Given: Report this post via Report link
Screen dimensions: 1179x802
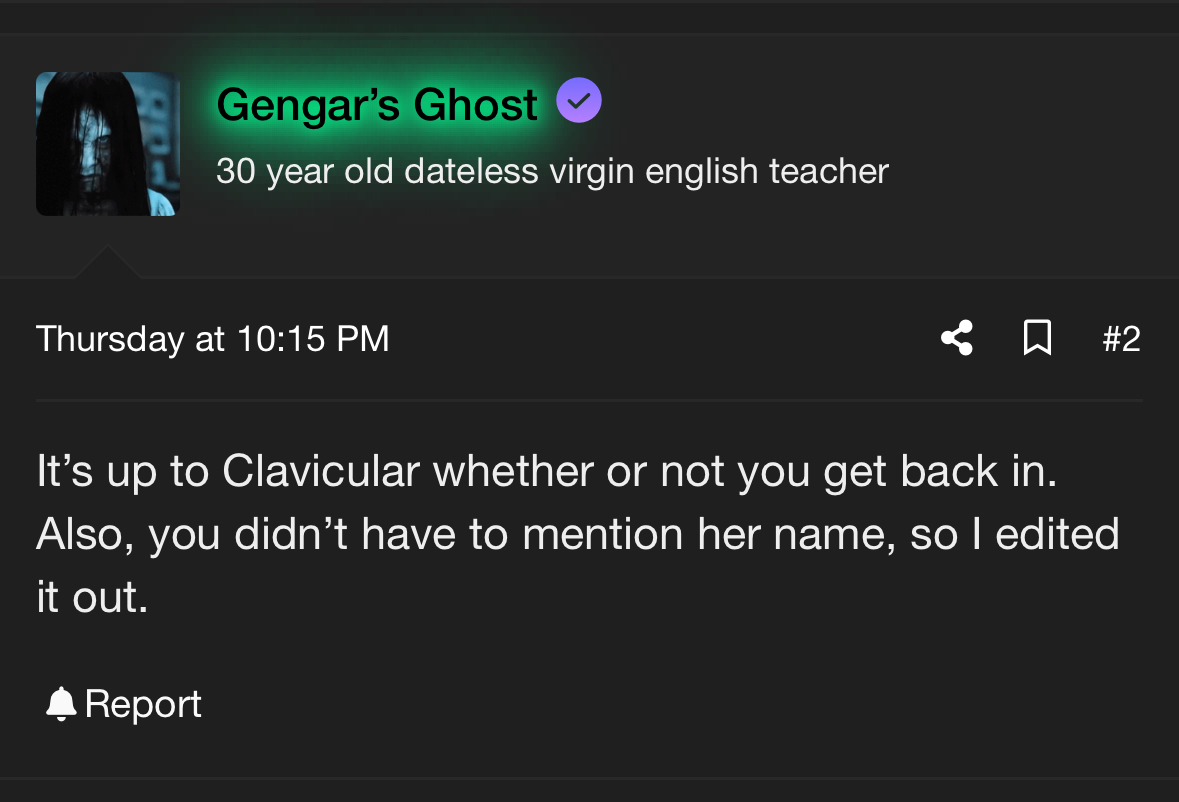Looking at the screenshot, I should point(143,704).
